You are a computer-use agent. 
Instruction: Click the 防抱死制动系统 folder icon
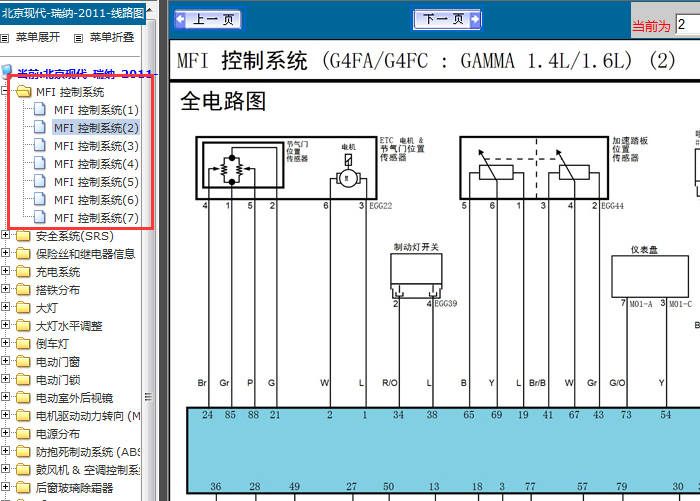pos(23,451)
